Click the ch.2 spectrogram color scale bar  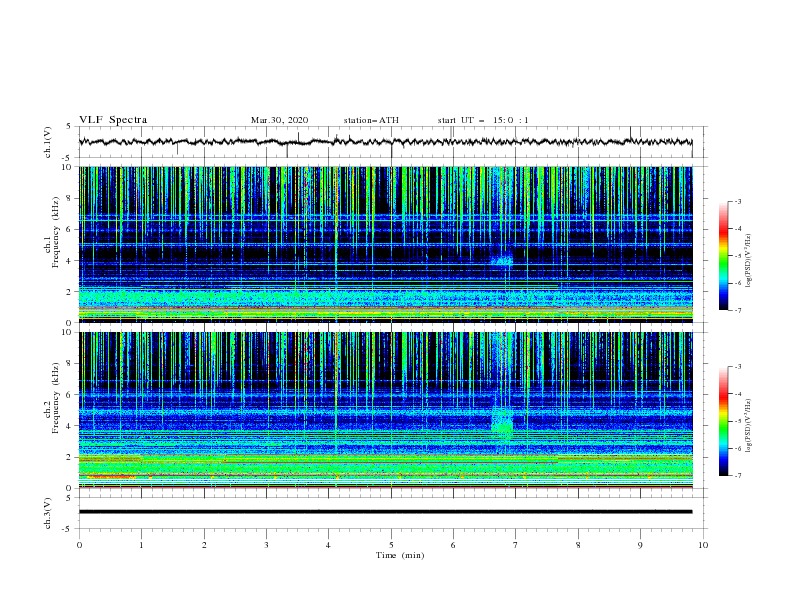click(x=724, y=421)
